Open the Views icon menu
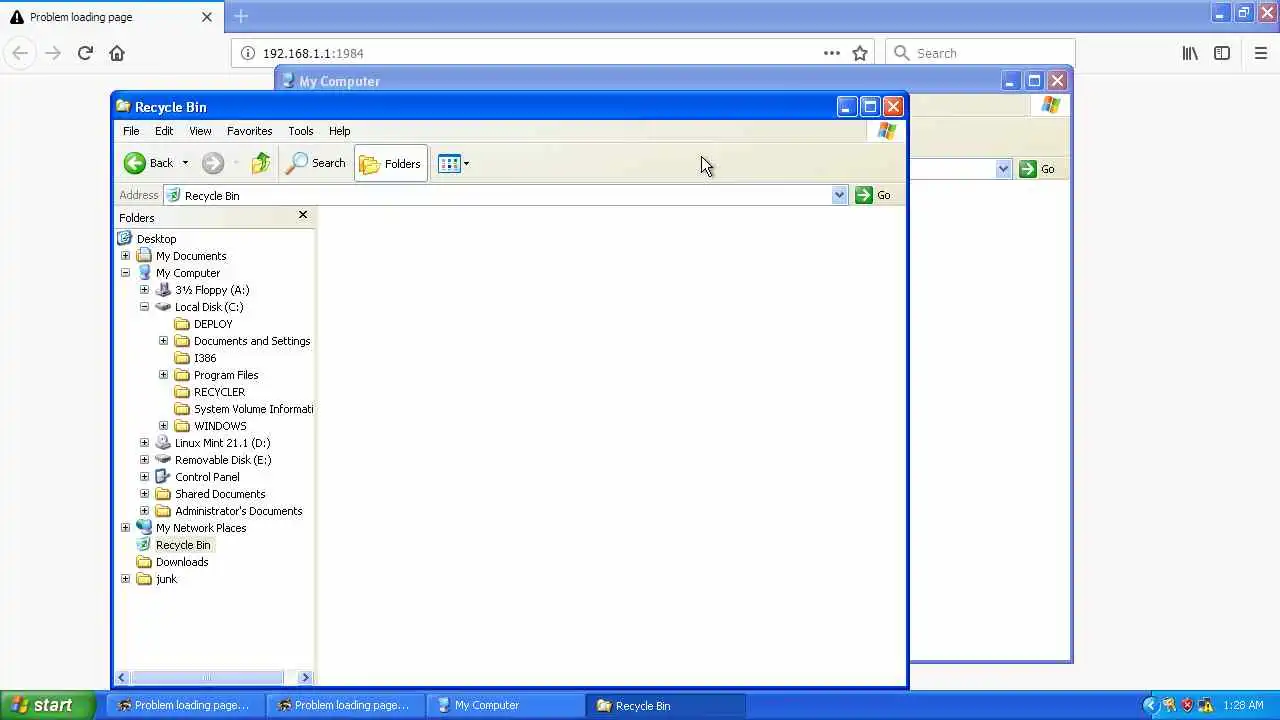Image resolution: width=1280 pixels, height=720 pixels. [x=449, y=163]
